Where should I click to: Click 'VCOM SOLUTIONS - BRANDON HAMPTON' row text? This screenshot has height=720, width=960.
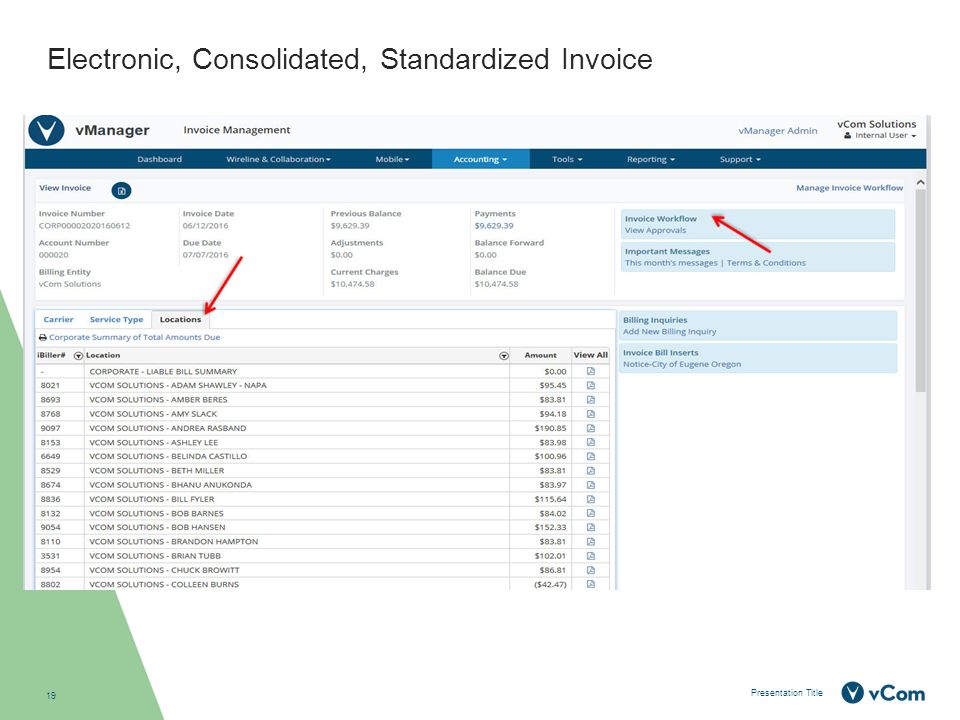point(174,542)
